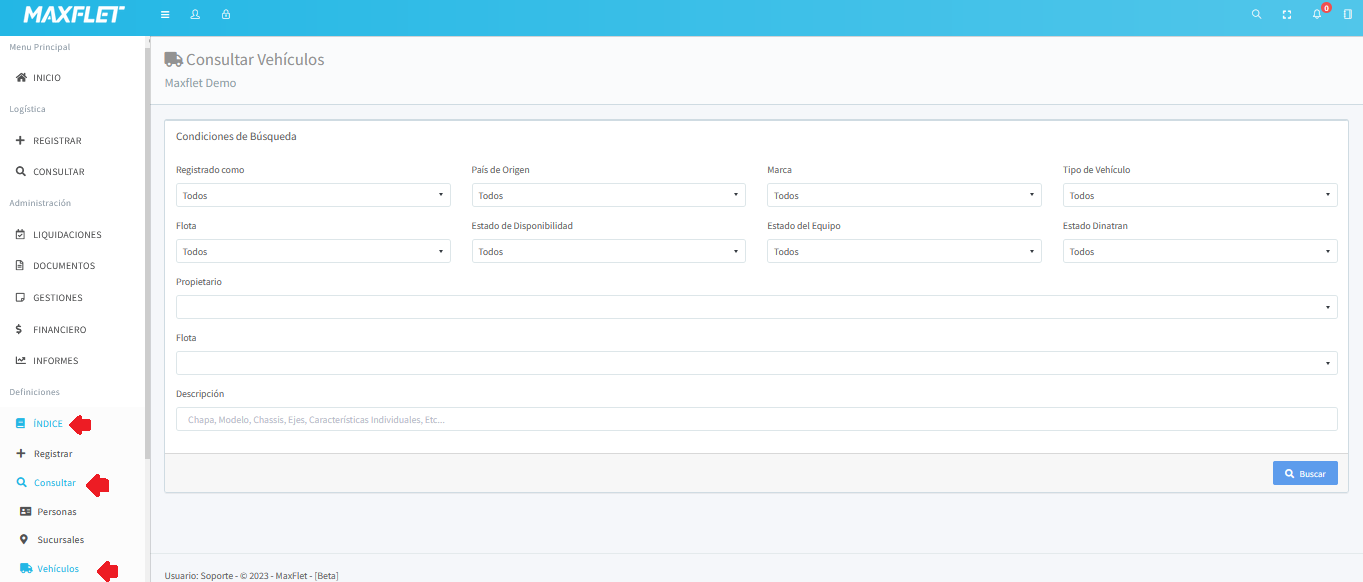This screenshot has height=582, width=1363.
Task: Open notifications bell icon
Action: tap(1317, 15)
